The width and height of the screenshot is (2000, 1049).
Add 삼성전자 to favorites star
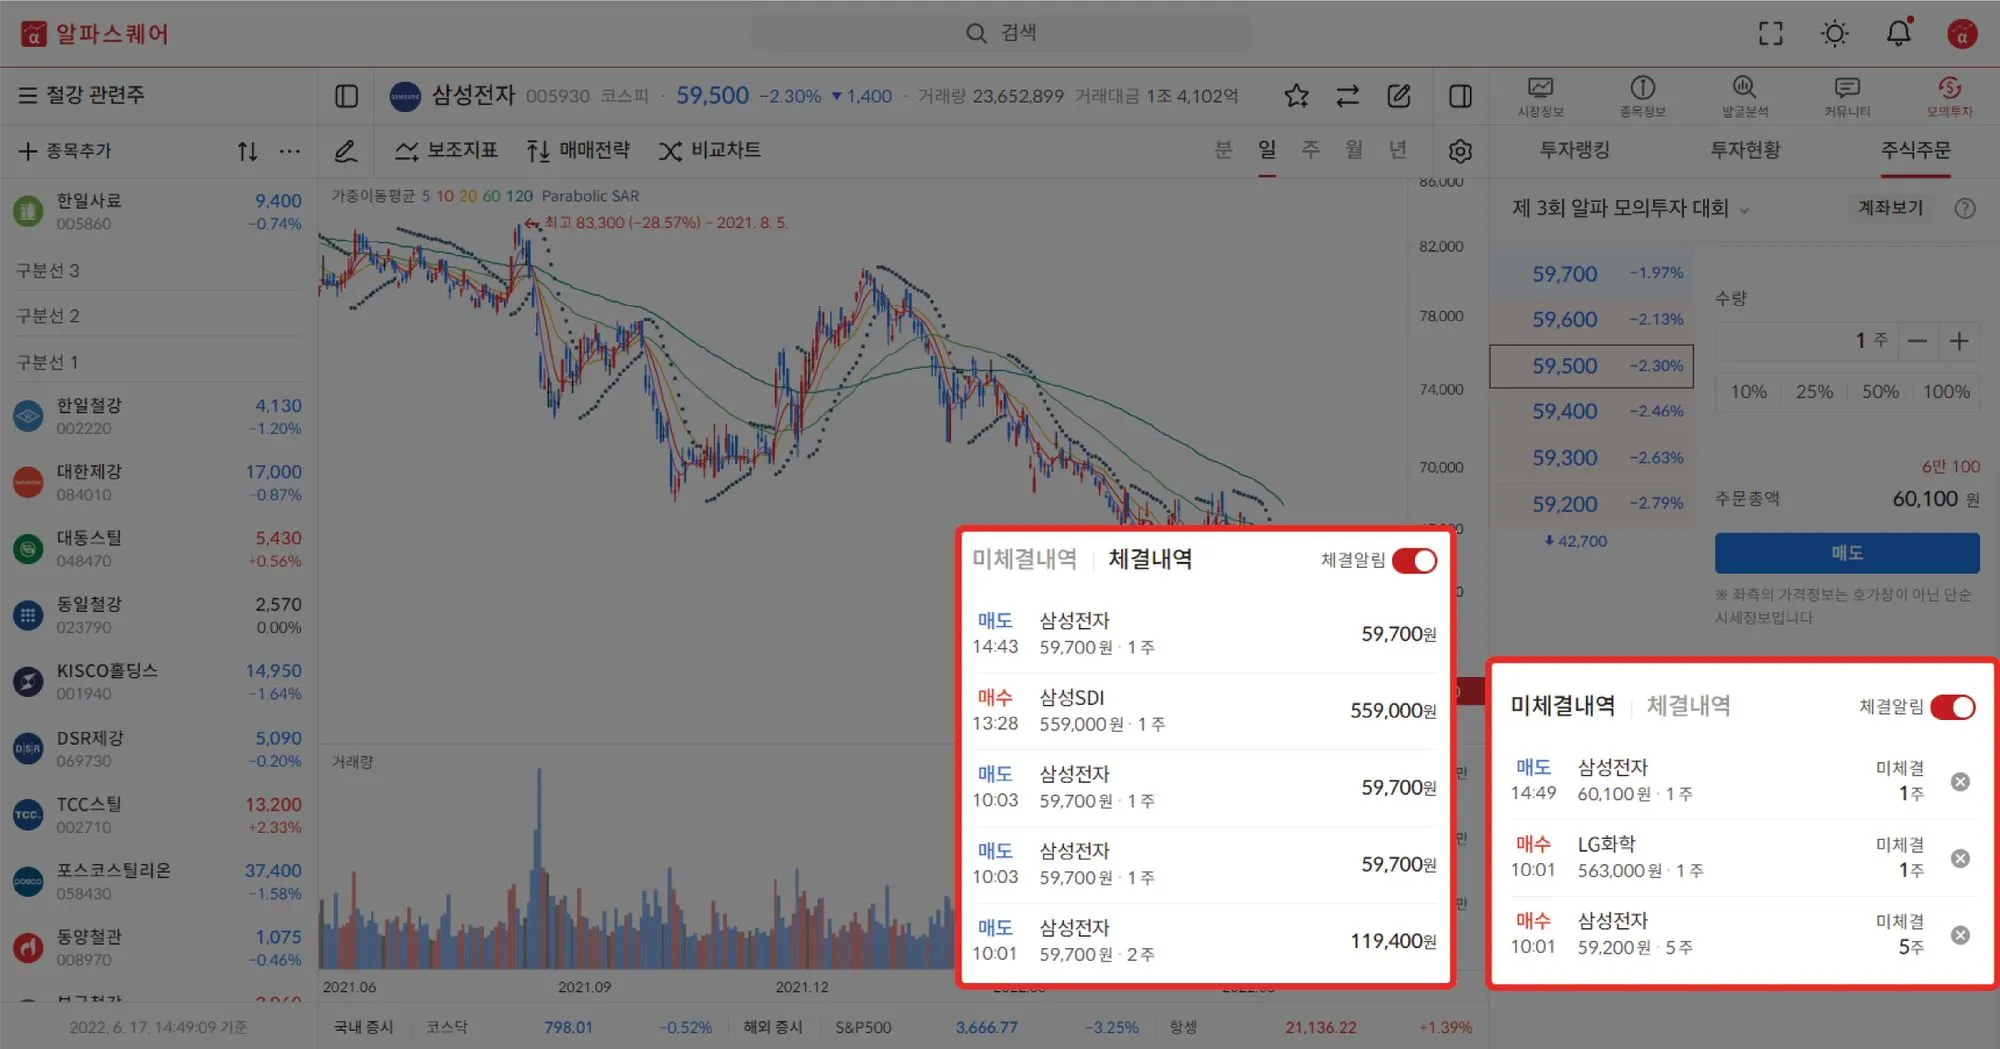1297,96
